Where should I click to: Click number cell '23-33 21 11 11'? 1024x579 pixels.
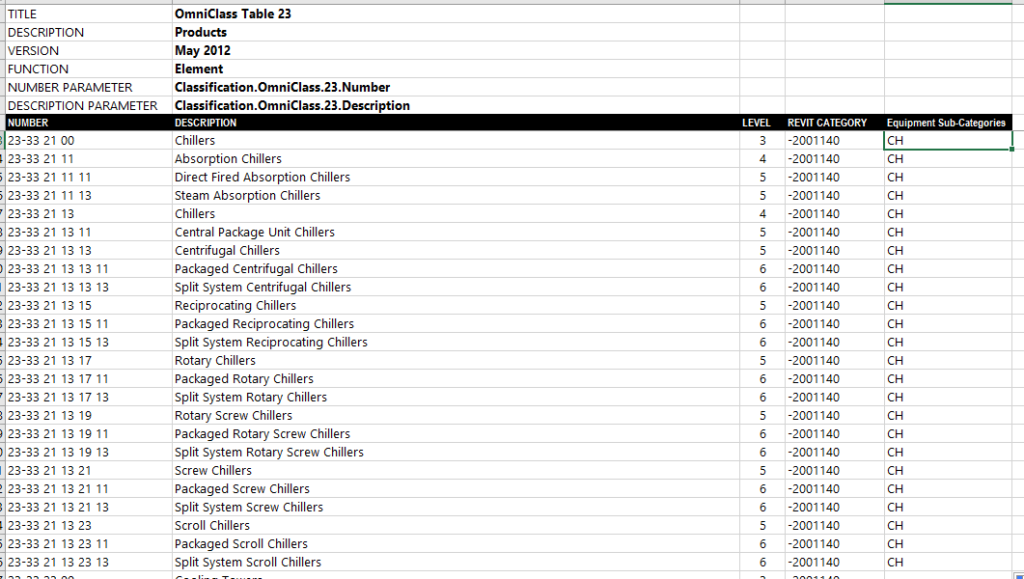pos(89,177)
